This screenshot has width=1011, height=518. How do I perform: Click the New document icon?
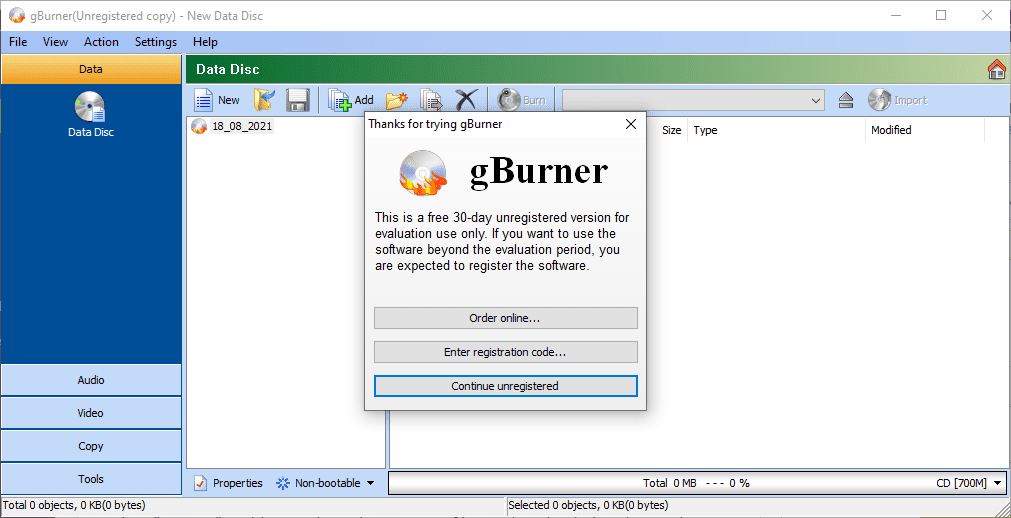pos(204,101)
